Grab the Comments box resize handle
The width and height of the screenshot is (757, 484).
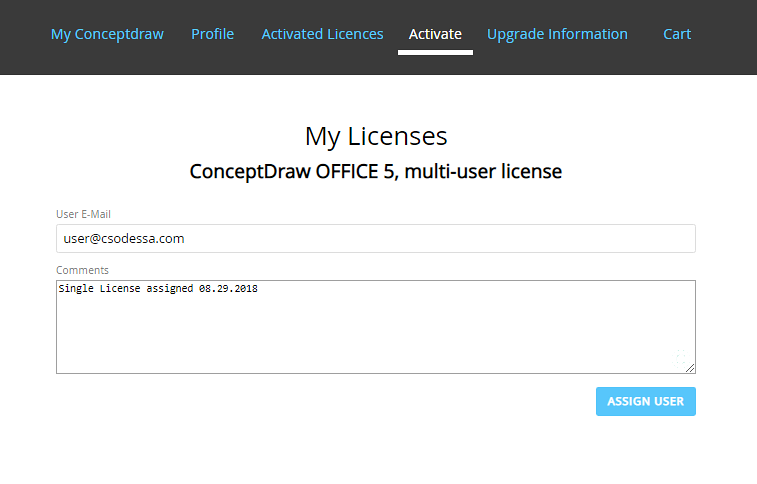pyautogui.click(x=690, y=368)
